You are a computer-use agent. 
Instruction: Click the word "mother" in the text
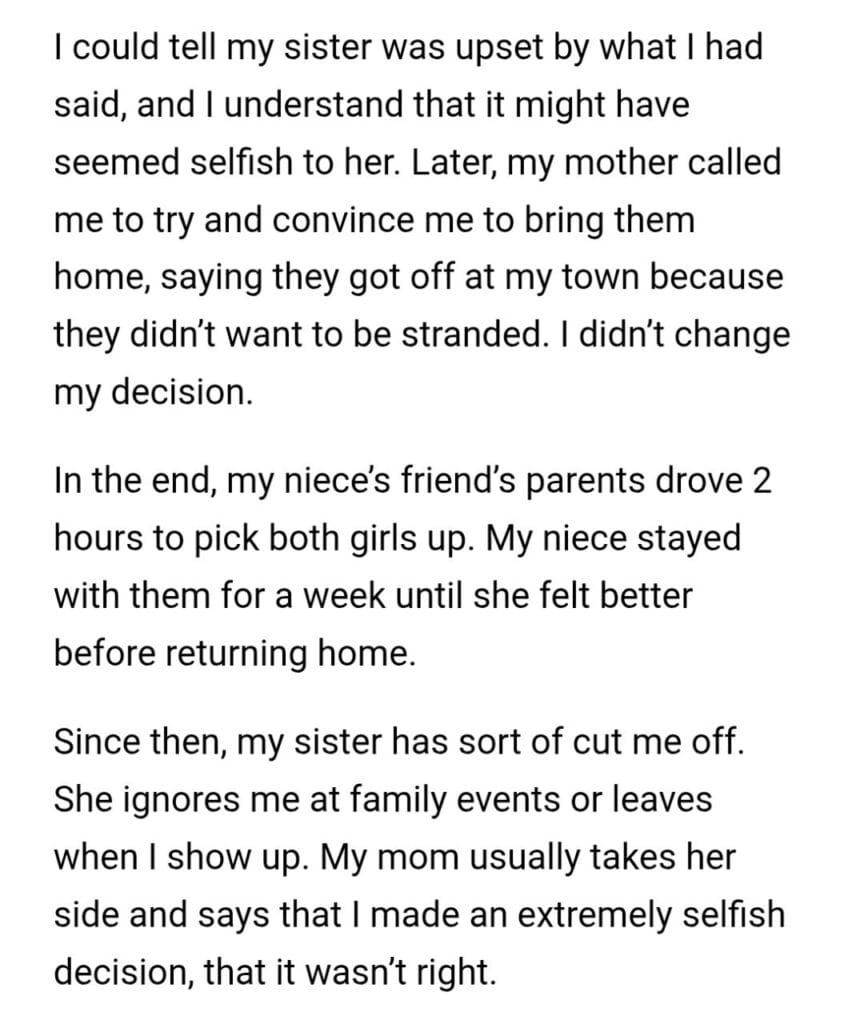[593, 162]
